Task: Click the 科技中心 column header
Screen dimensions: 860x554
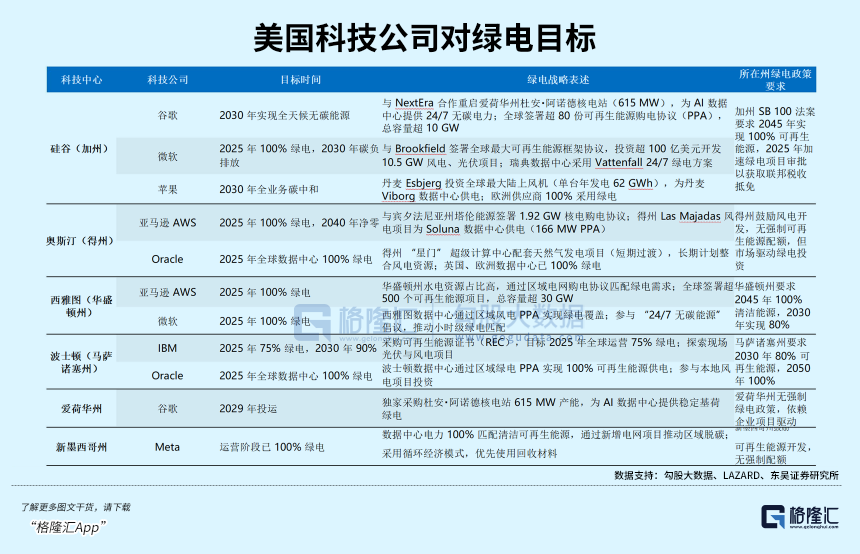Action: [x=82, y=80]
